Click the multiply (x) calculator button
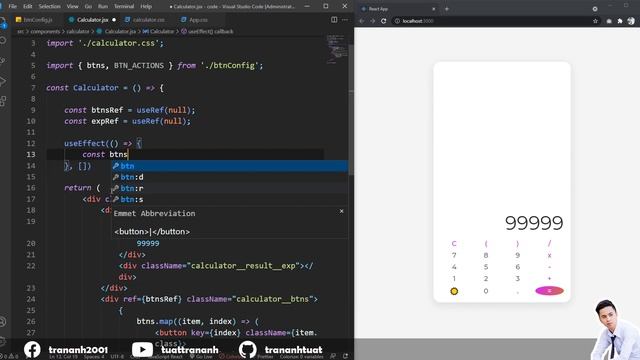The image size is (640, 360). [x=549, y=256]
